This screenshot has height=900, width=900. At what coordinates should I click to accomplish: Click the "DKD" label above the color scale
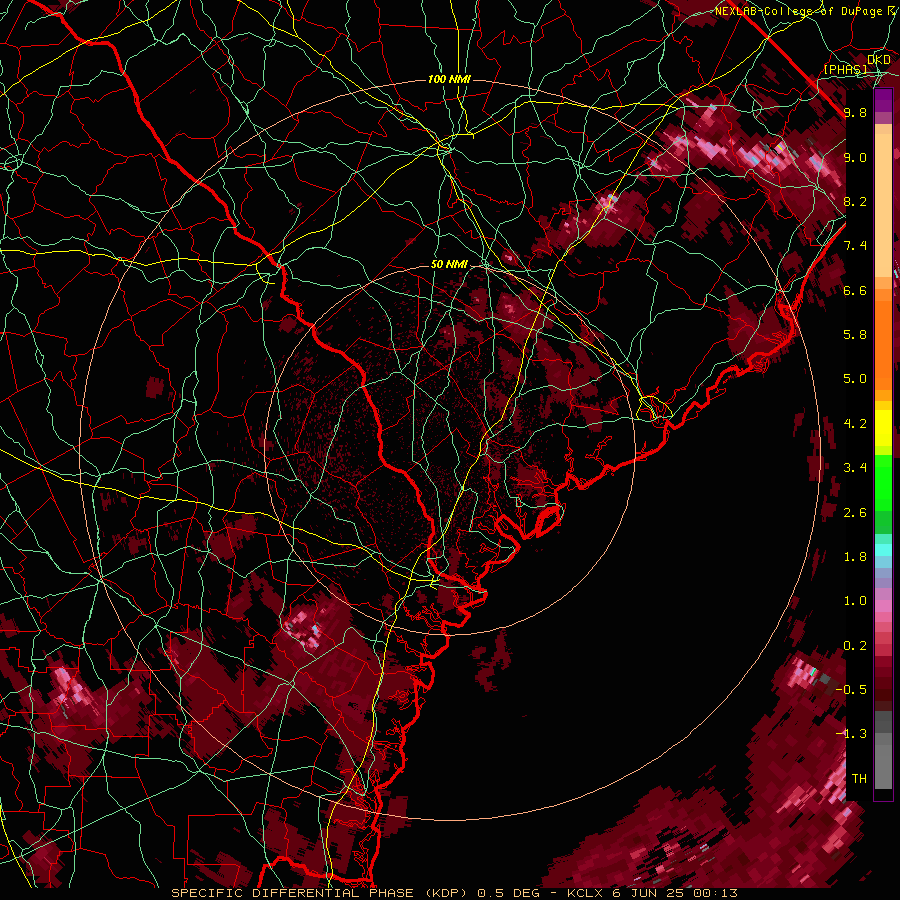[x=879, y=60]
